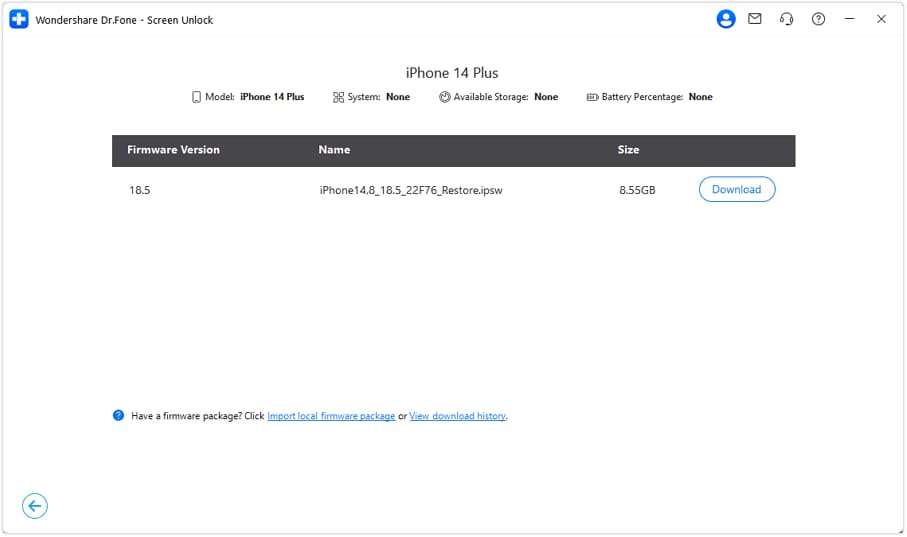Image resolution: width=907 pixels, height=537 pixels.
Task: Click the blue question mark beside firmware hint
Action: pyautogui.click(x=119, y=415)
